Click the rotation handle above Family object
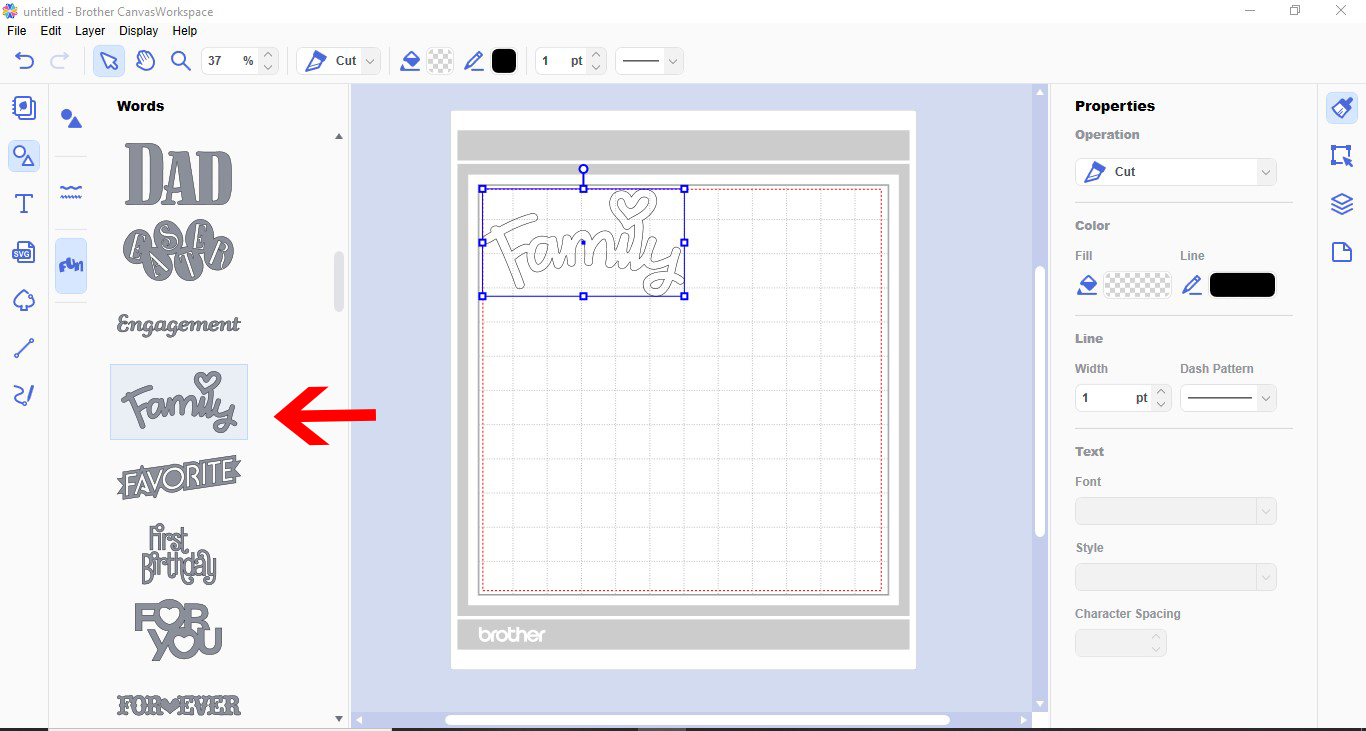 tap(584, 170)
